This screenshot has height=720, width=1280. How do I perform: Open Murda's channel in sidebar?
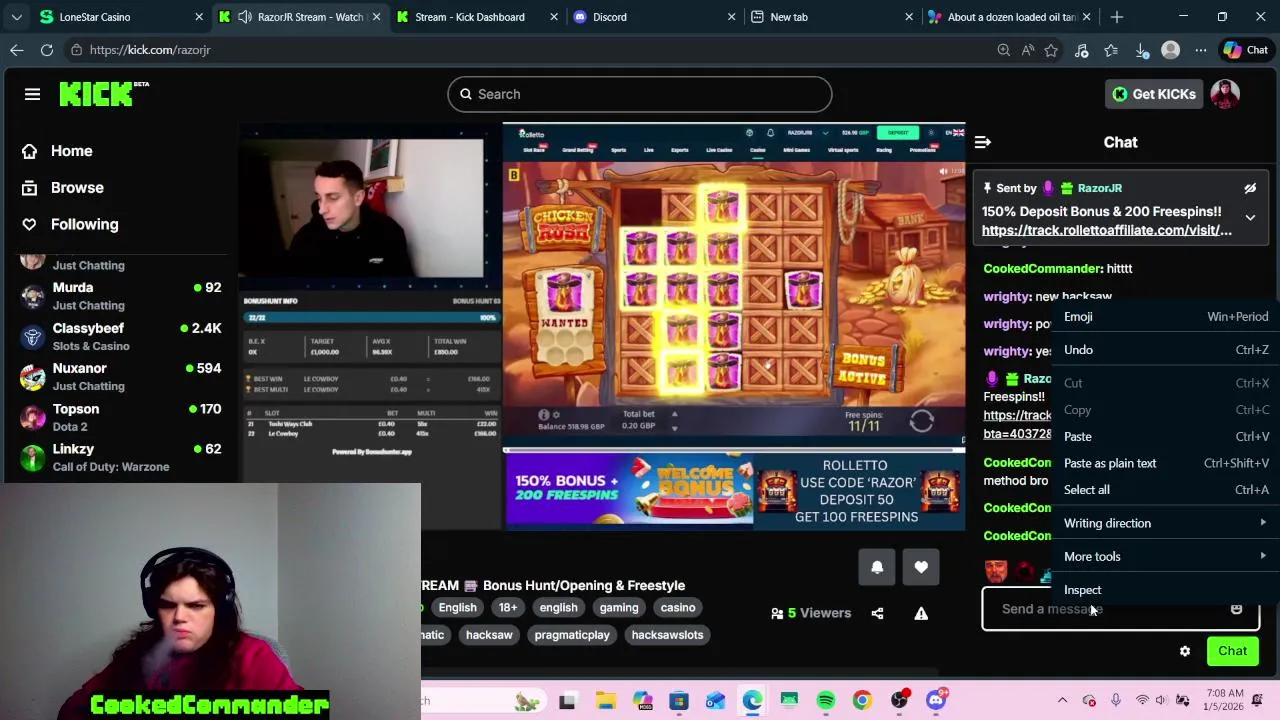click(x=122, y=296)
